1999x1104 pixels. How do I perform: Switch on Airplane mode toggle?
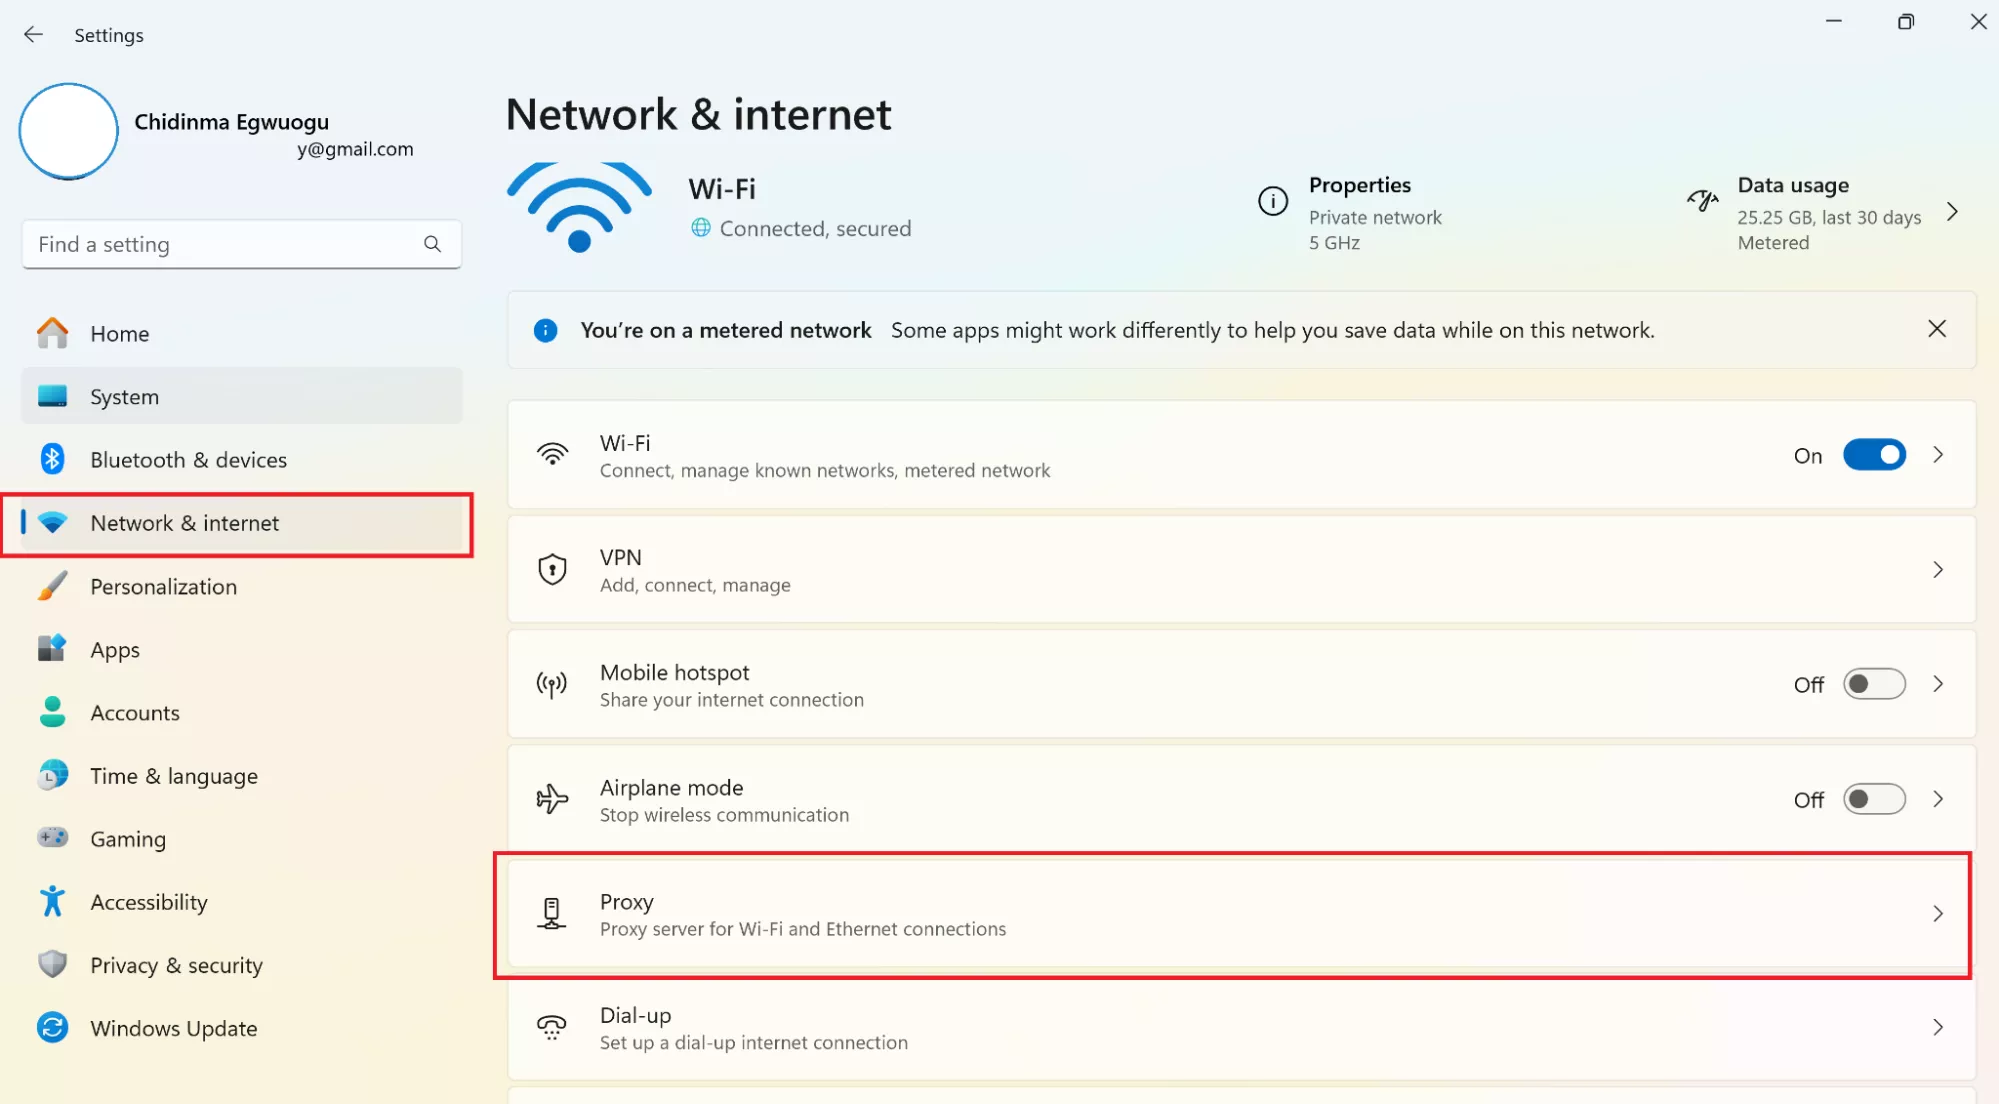coord(1874,799)
